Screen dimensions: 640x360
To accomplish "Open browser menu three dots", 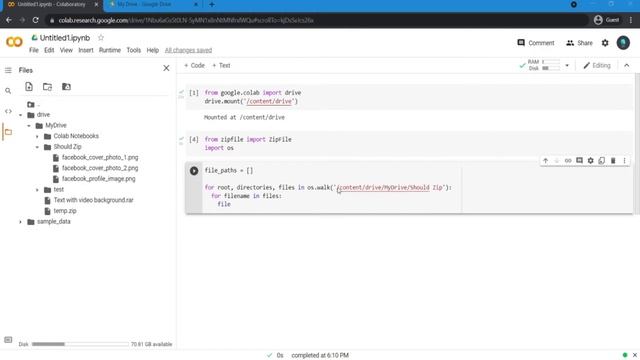I will tap(631, 20).
